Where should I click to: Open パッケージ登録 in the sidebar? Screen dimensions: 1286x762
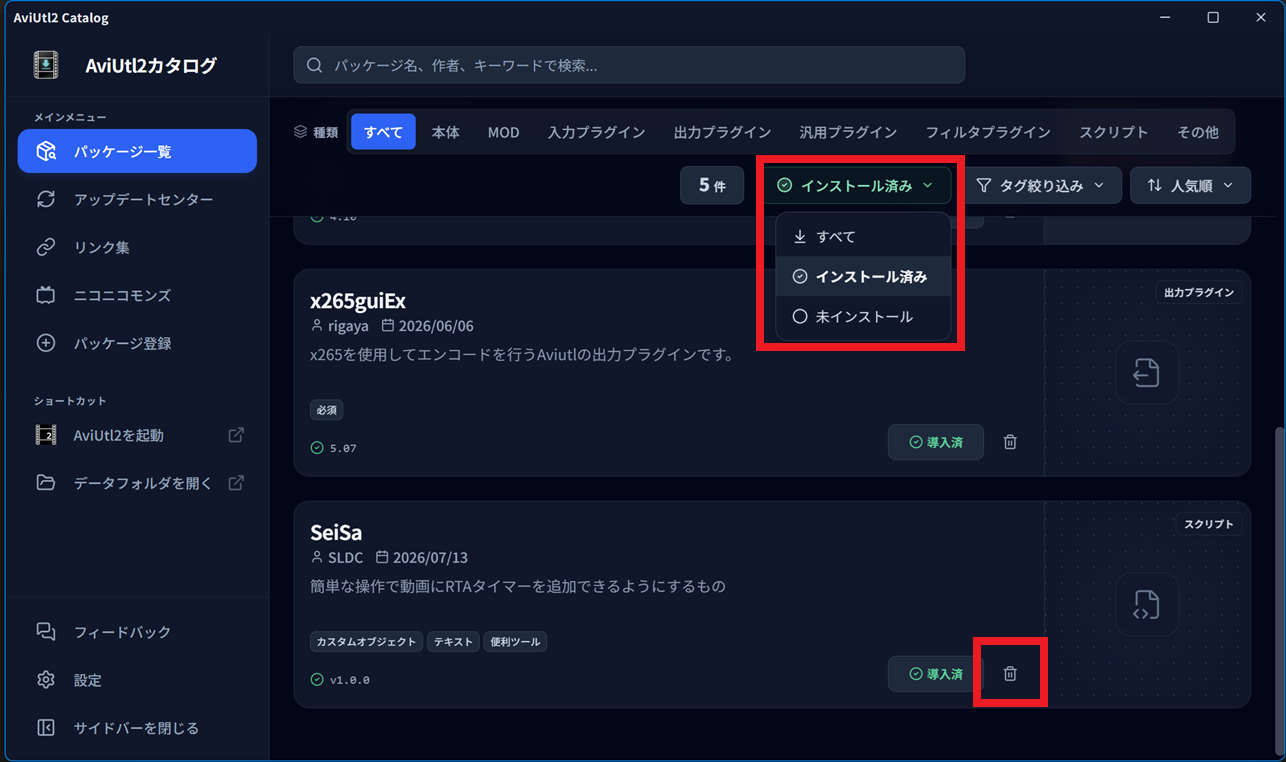coord(137,343)
